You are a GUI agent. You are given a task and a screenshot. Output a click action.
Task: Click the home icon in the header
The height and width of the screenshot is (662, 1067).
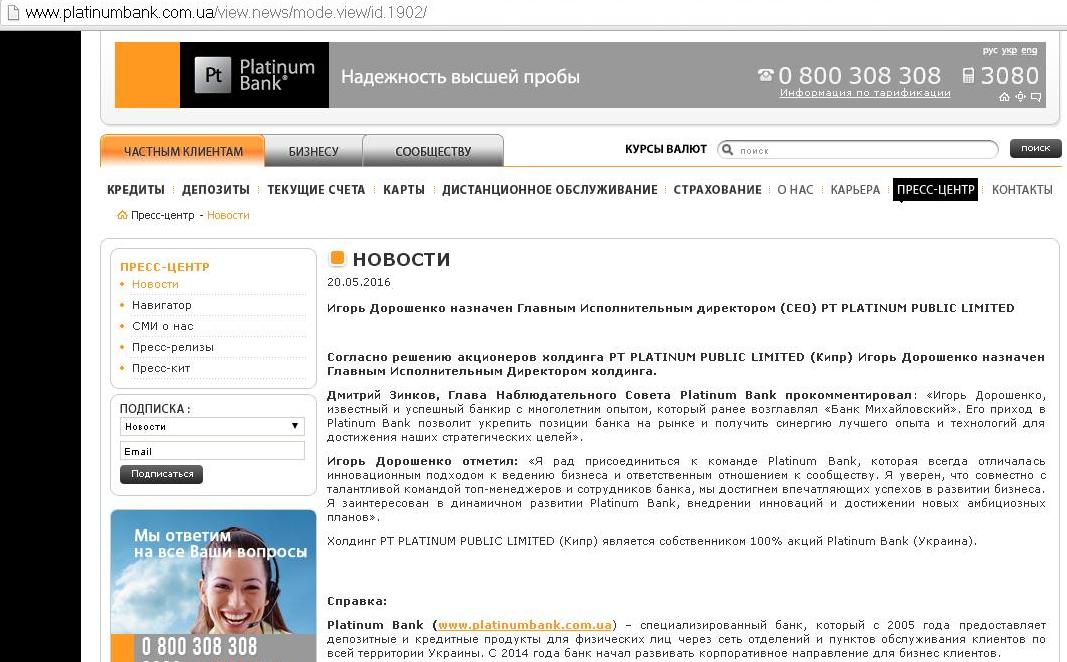1004,97
